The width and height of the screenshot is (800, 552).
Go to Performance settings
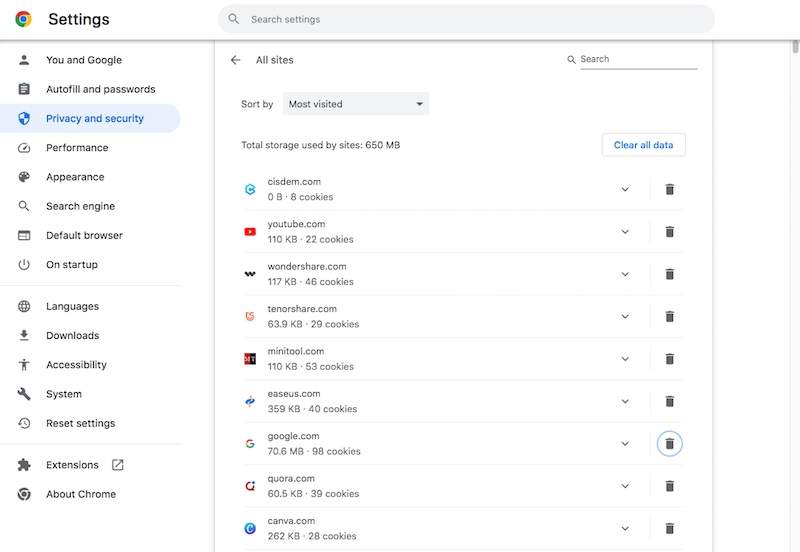pos(90,147)
